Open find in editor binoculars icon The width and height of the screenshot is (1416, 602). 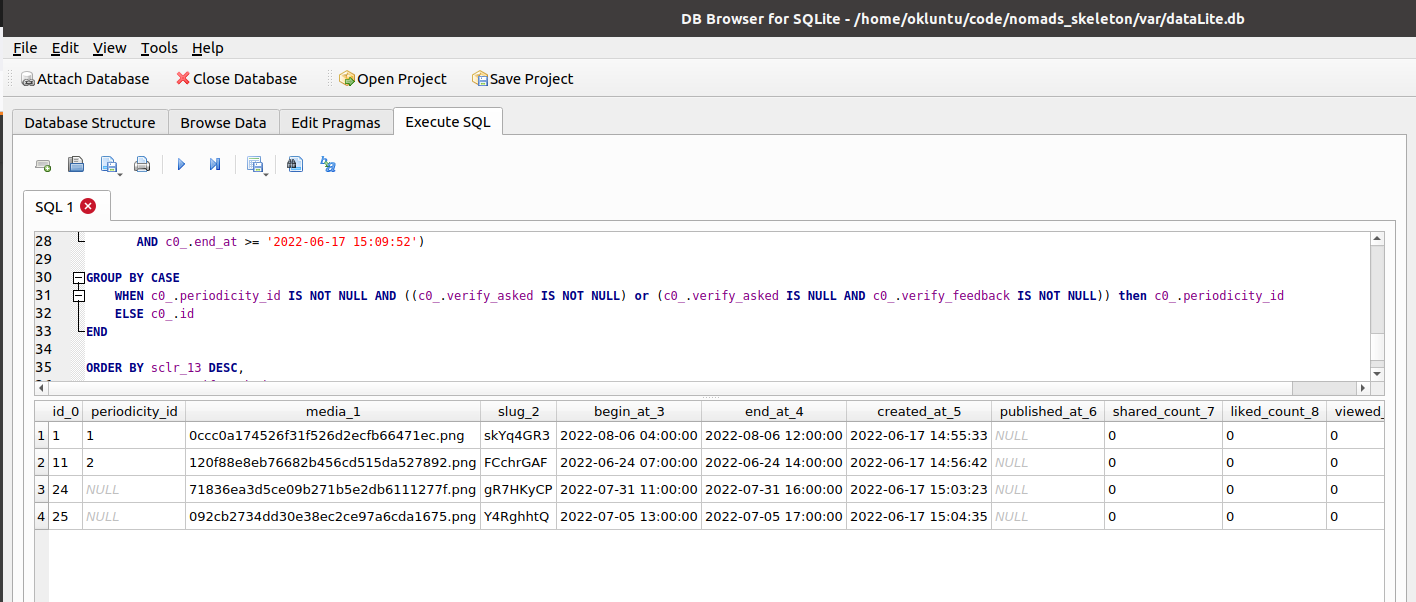coord(294,165)
